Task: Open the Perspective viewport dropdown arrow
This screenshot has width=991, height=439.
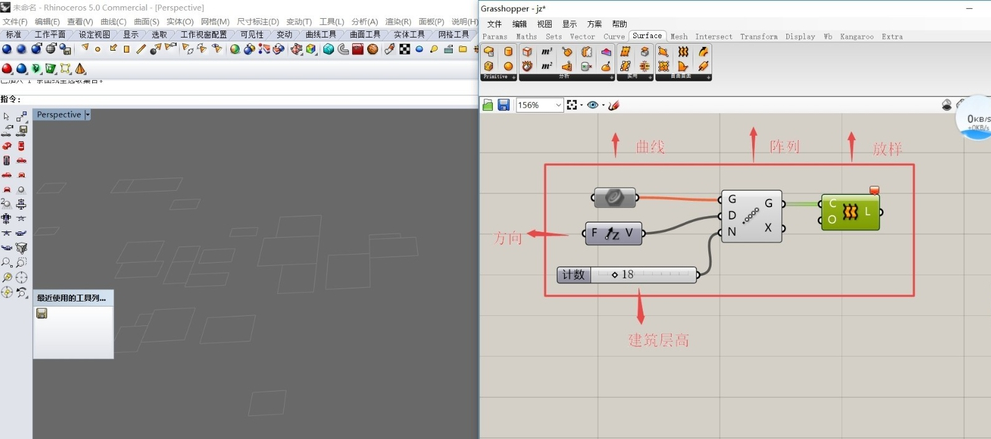Action: click(88, 115)
